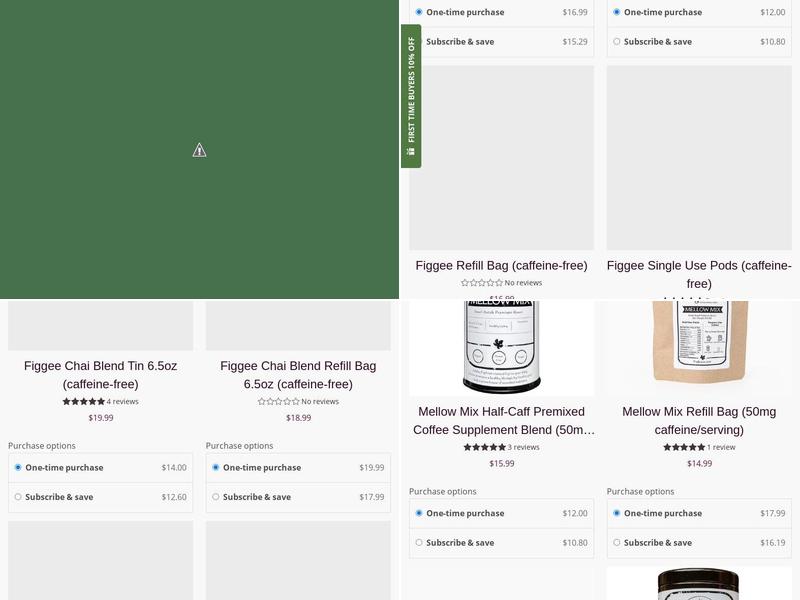Image resolution: width=800 pixels, height=600 pixels.
Task: Click the Figgee Refill Bag image placeholder
Action: 502,158
